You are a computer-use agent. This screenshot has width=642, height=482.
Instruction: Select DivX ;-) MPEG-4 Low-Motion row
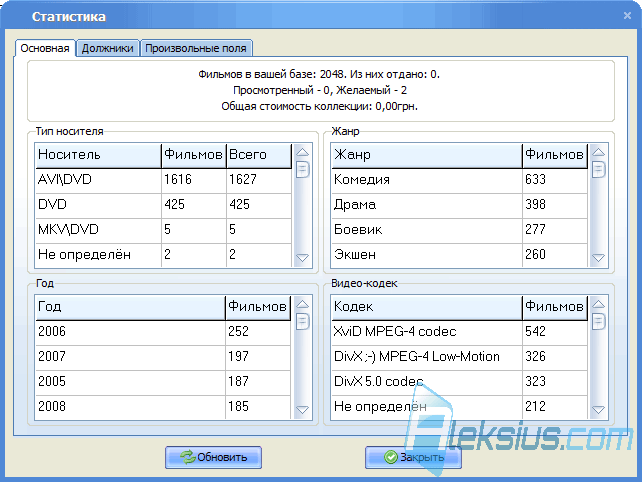(x=459, y=357)
